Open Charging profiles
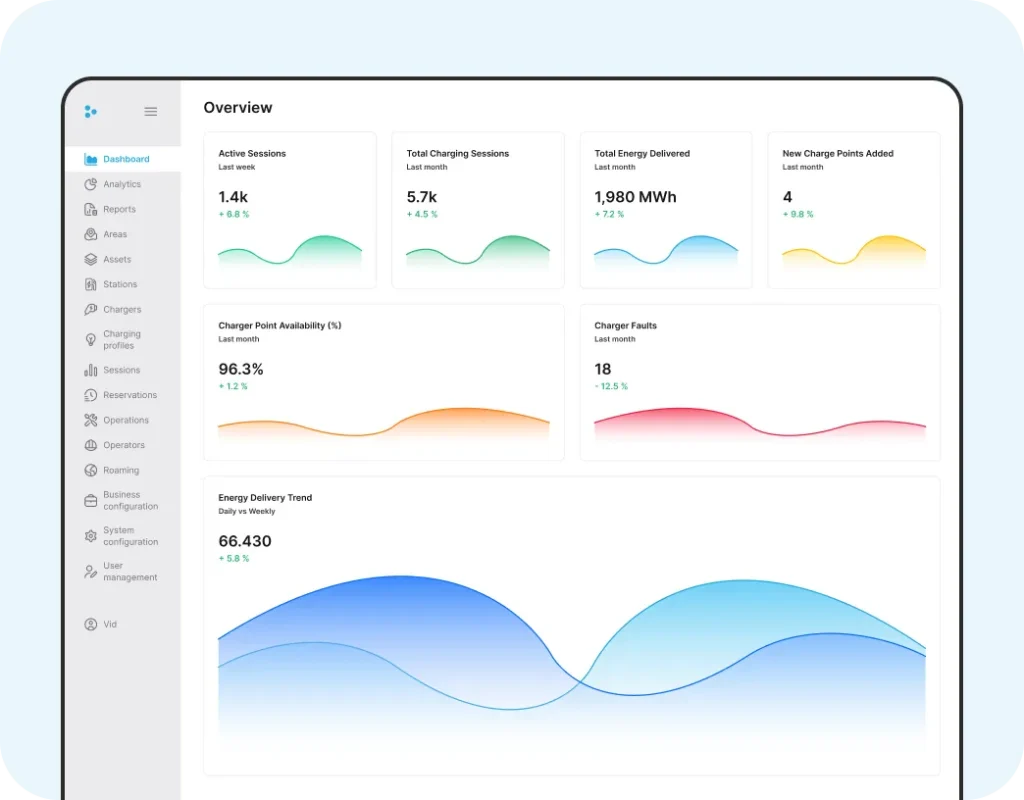The height and width of the screenshot is (800, 1024). 121,339
